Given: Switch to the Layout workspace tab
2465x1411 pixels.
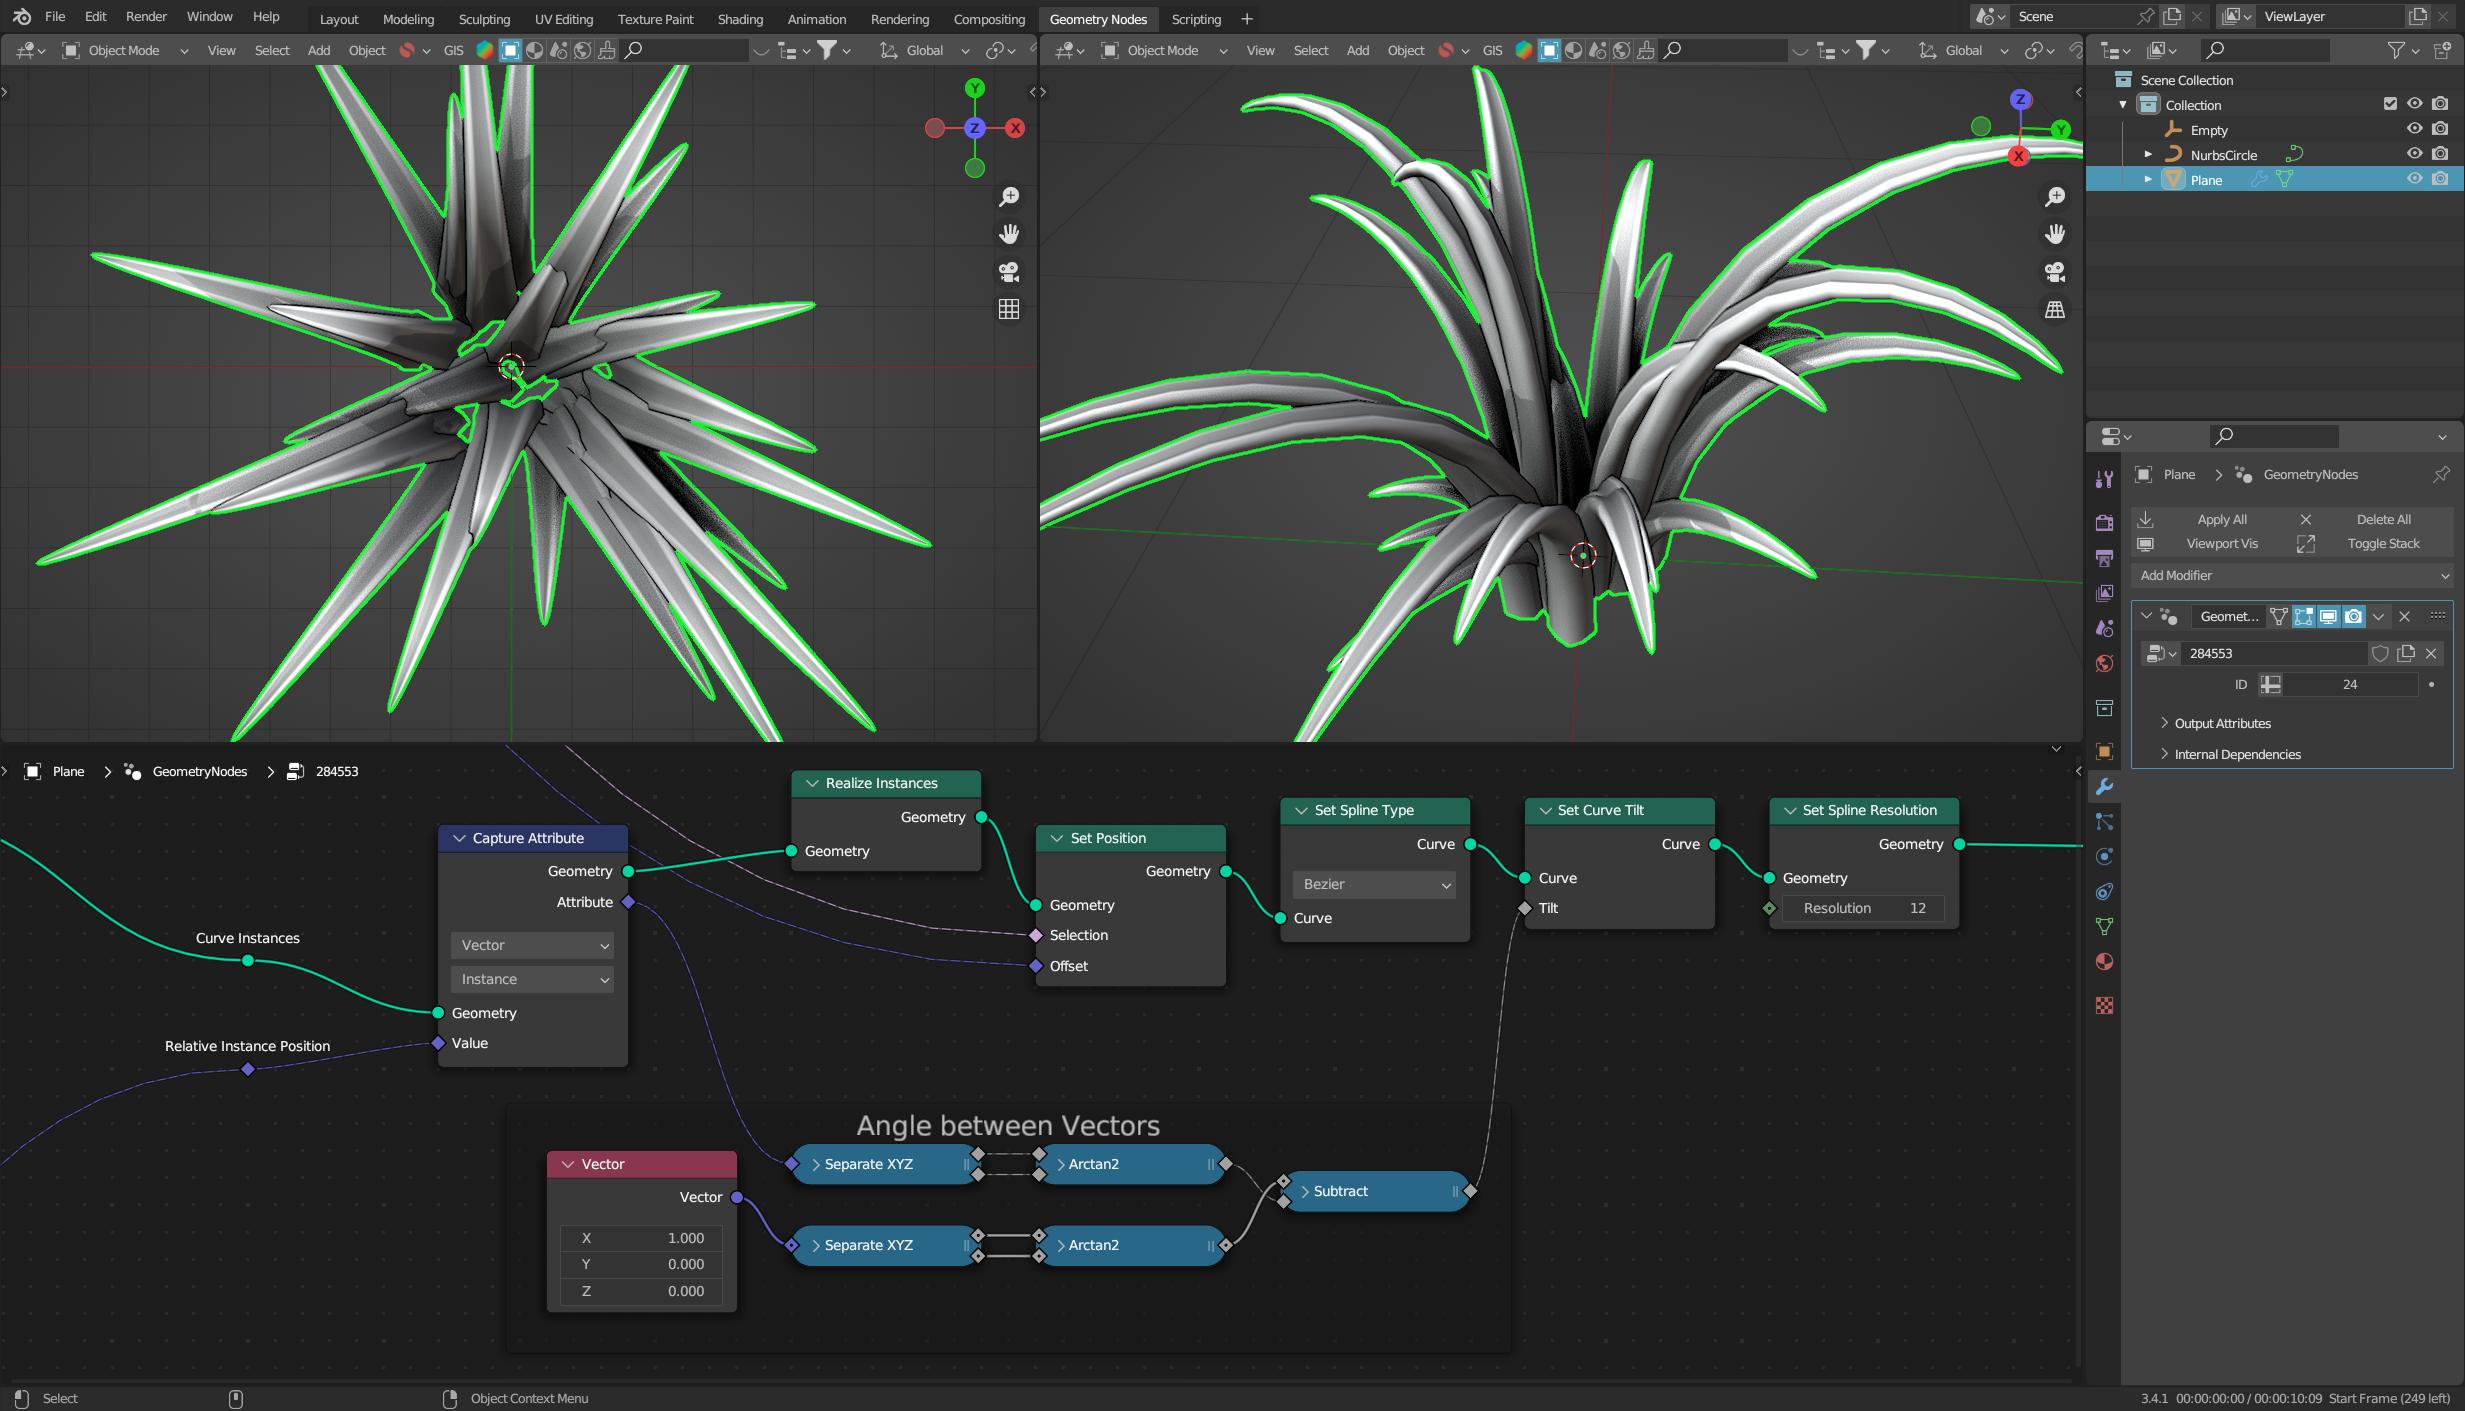Looking at the screenshot, I should (339, 19).
